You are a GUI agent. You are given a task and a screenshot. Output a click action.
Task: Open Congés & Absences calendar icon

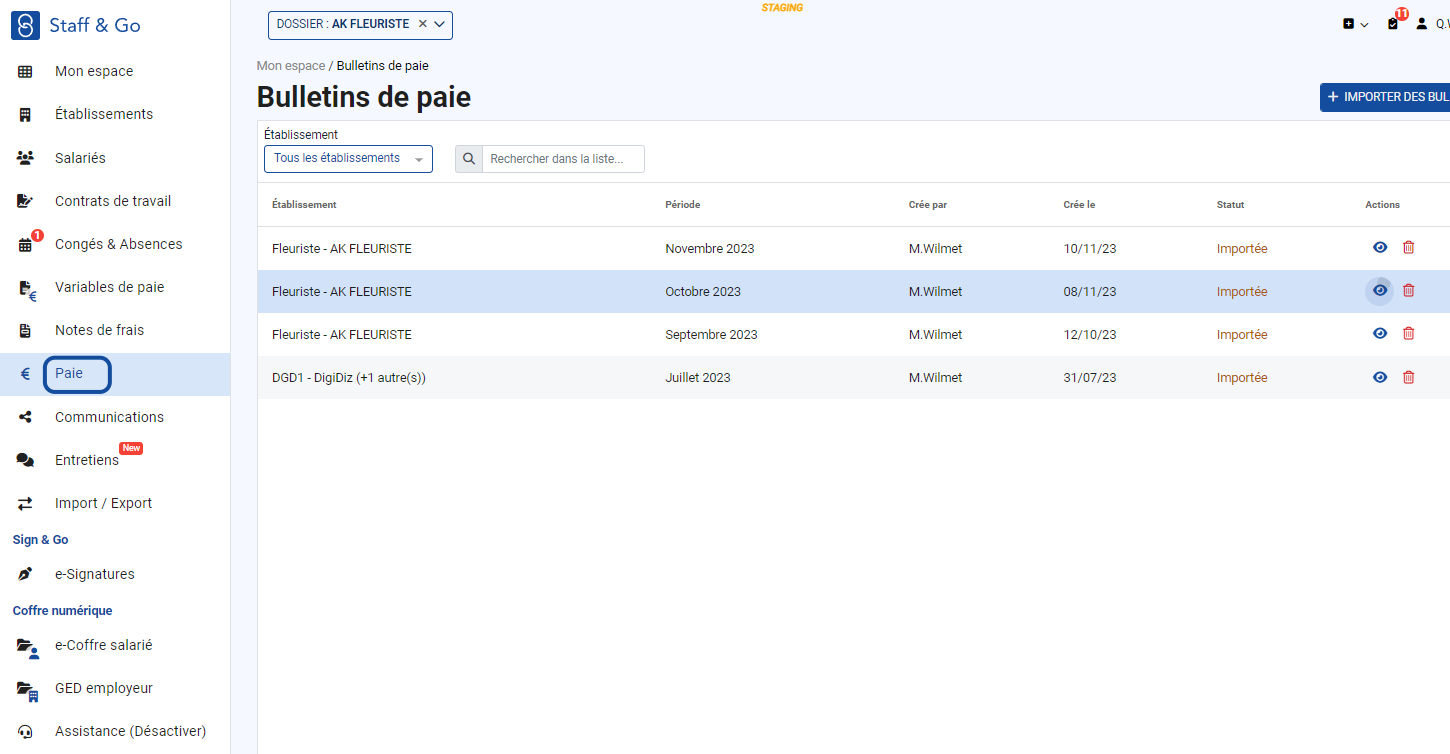coord(26,245)
